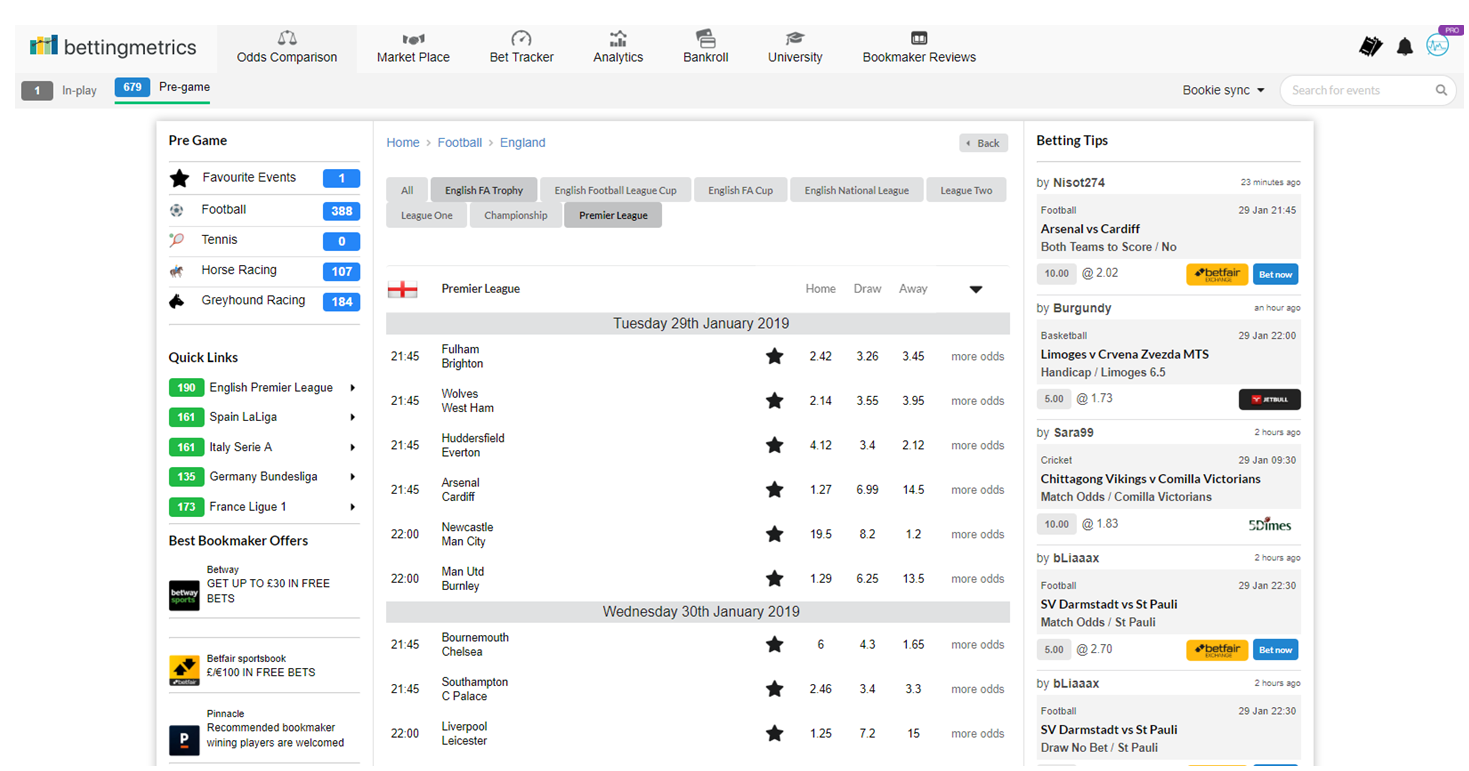
Task: Click the Tennis racket icon in sidebar
Action: coord(177,240)
